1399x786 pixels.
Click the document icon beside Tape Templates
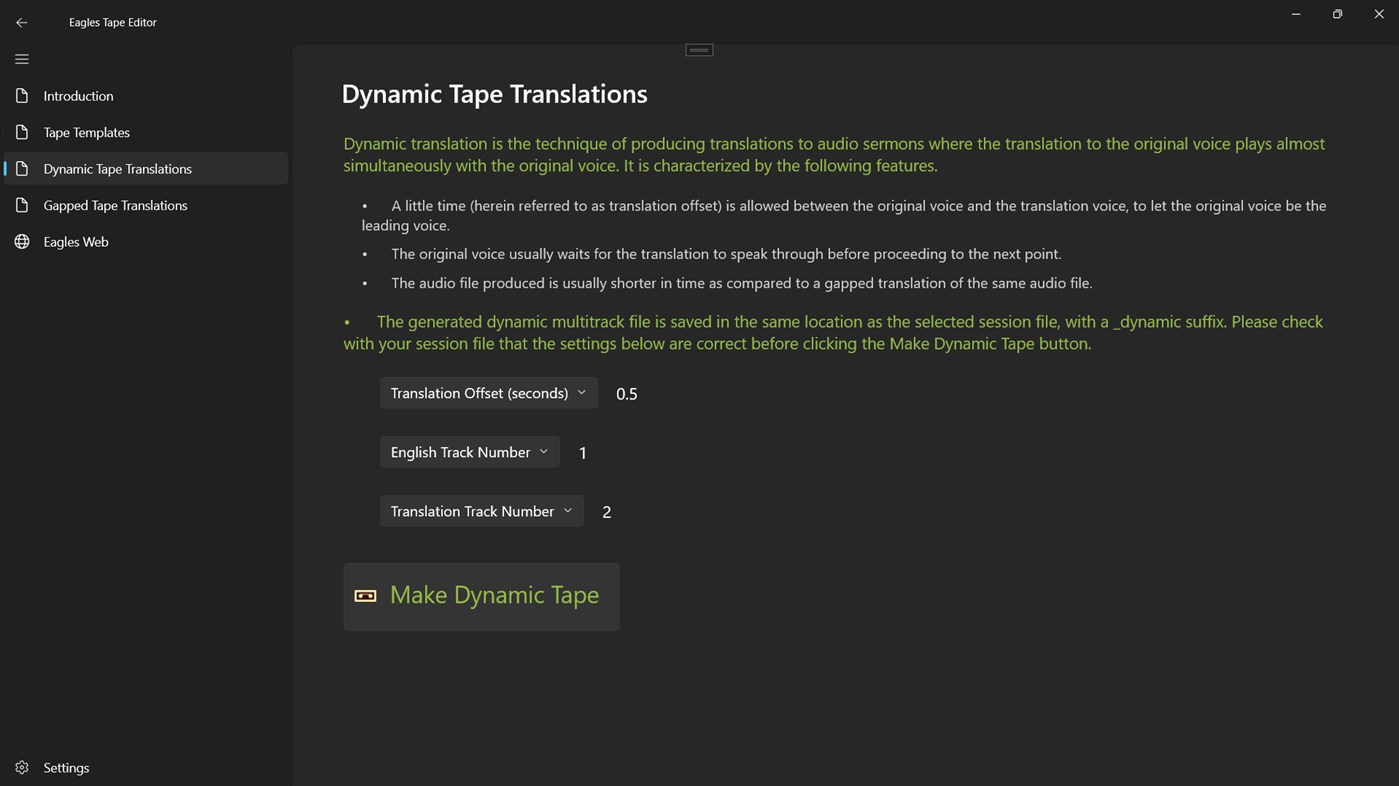21,132
